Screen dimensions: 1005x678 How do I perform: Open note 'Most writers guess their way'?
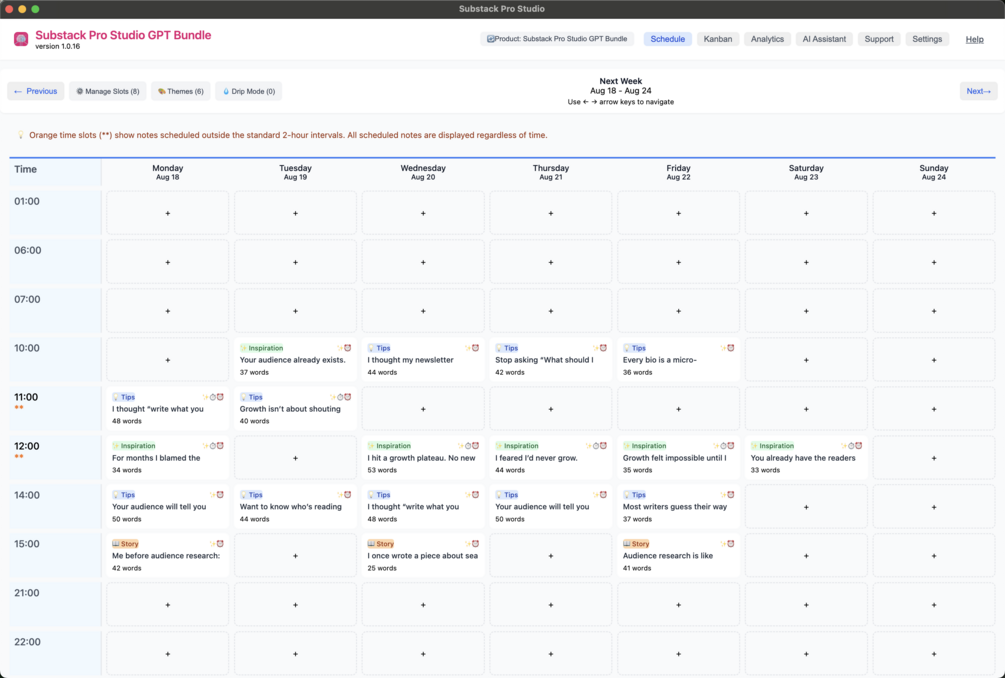click(x=678, y=507)
